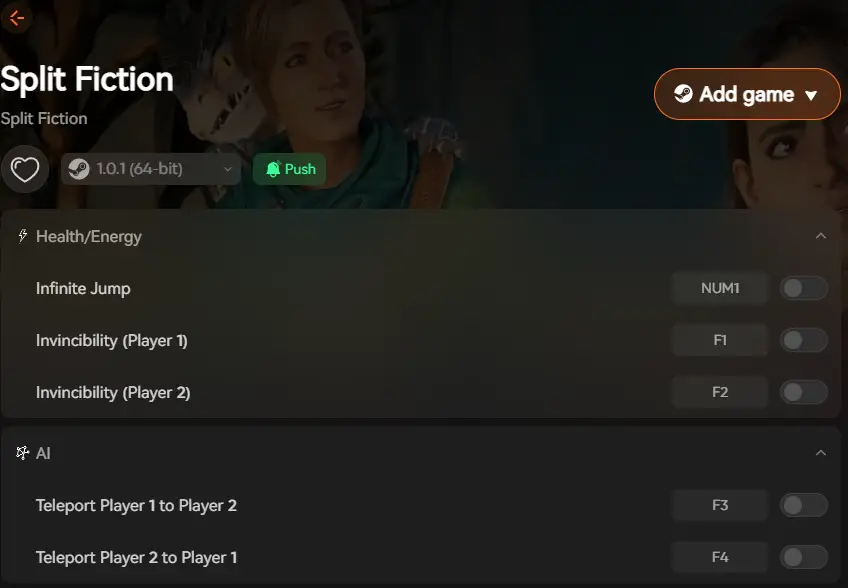Image resolution: width=848 pixels, height=588 pixels.
Task: Open the 1.0.1 (64-bit) version dropdown
Action: click(151, 169)
